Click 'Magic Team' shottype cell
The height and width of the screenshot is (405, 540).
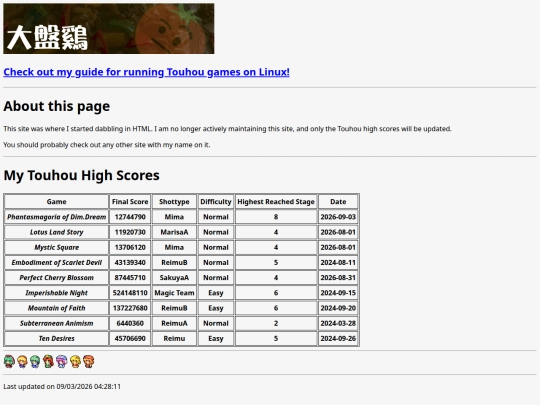(x=174, y=293)
